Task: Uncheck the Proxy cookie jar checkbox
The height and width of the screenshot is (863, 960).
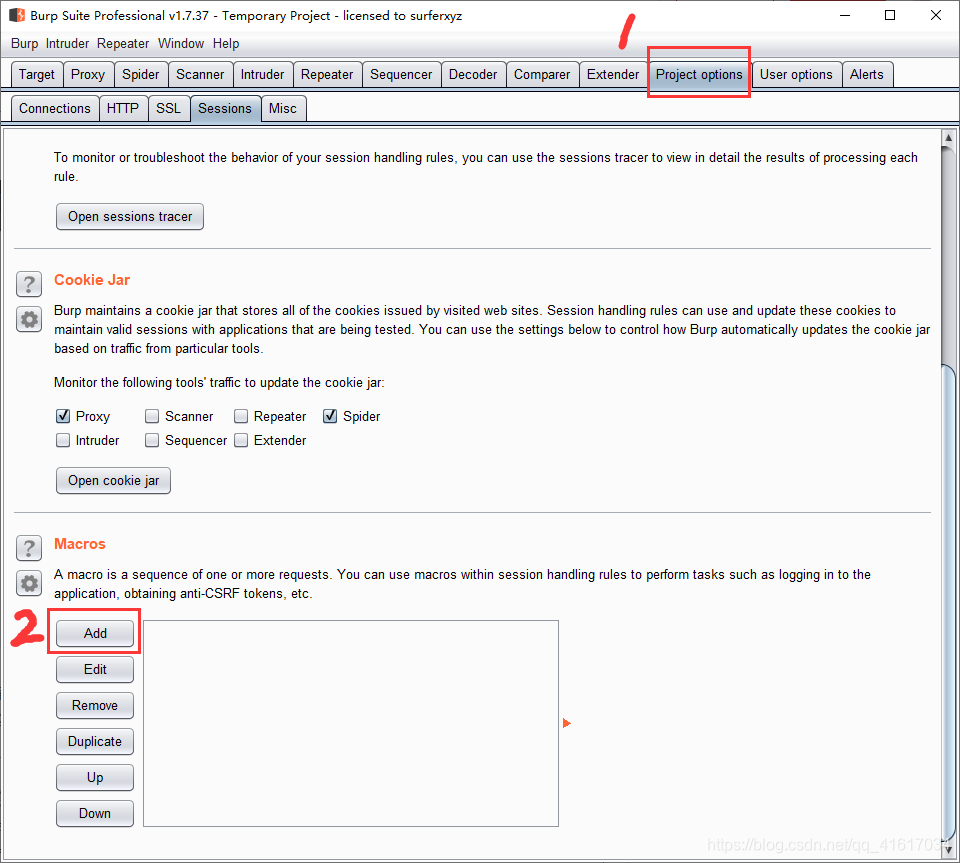Action: tap(63, 416)
